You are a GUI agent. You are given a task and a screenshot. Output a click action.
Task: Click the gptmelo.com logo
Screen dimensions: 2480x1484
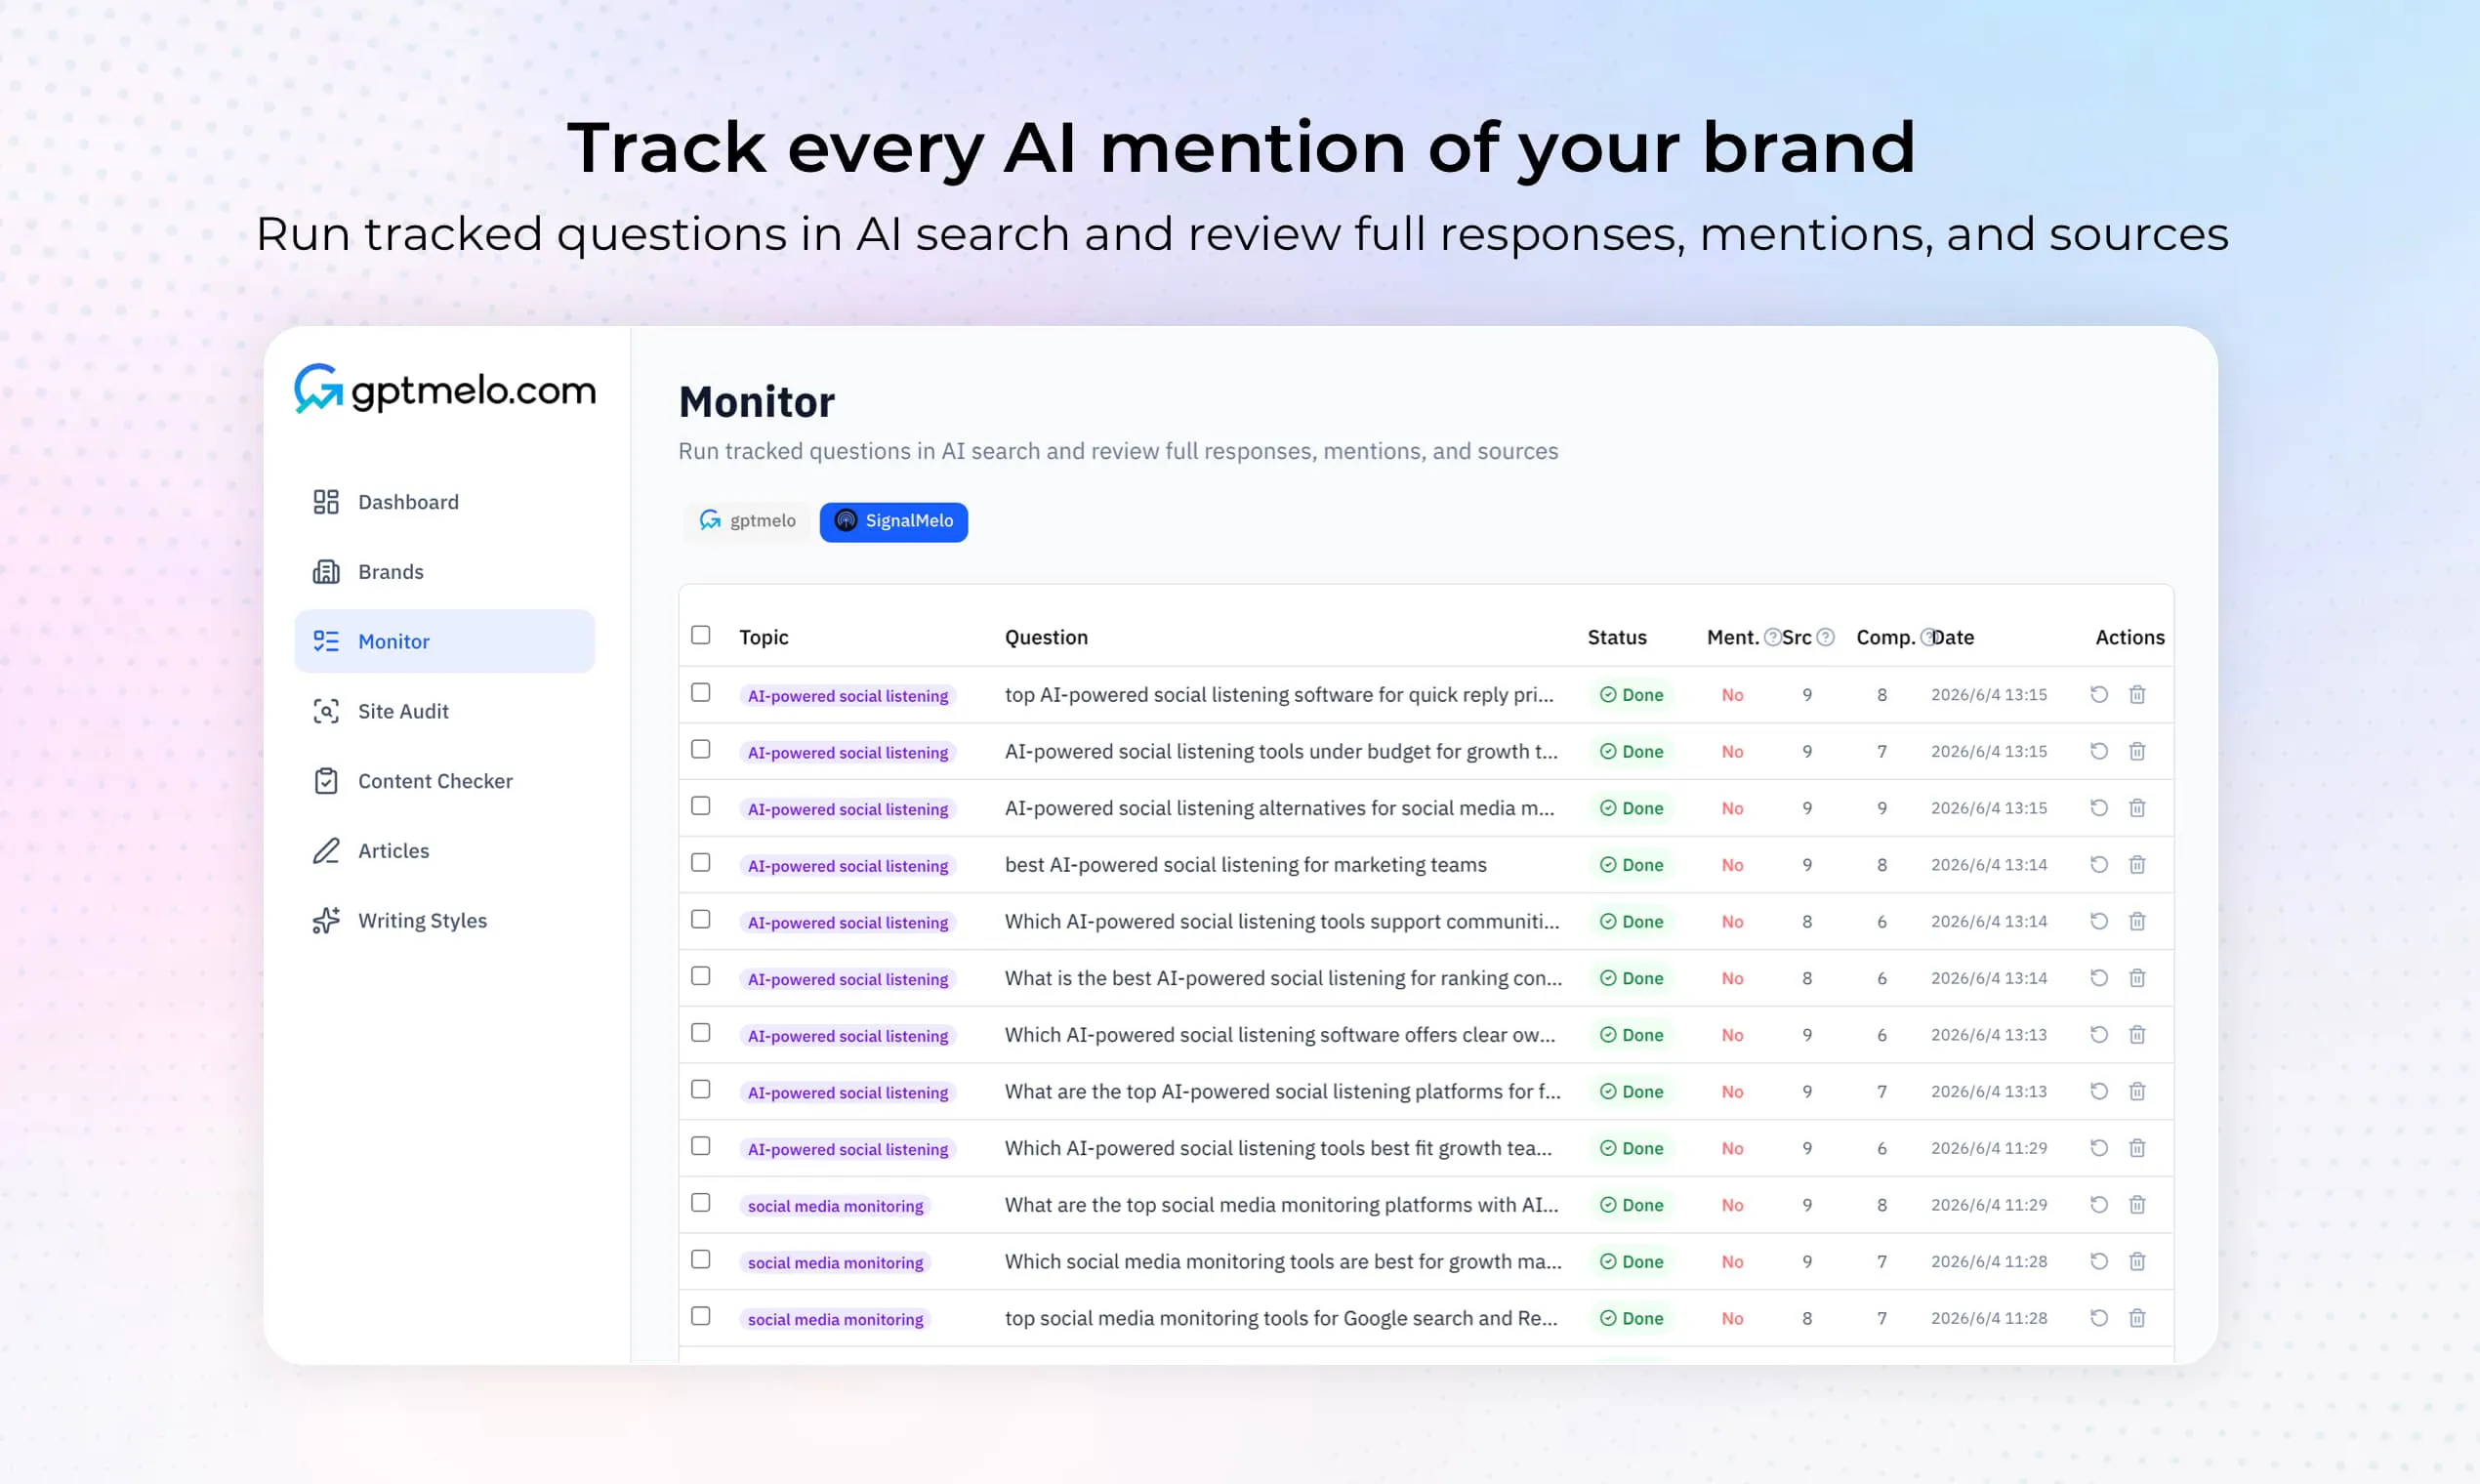click(445, 389)
